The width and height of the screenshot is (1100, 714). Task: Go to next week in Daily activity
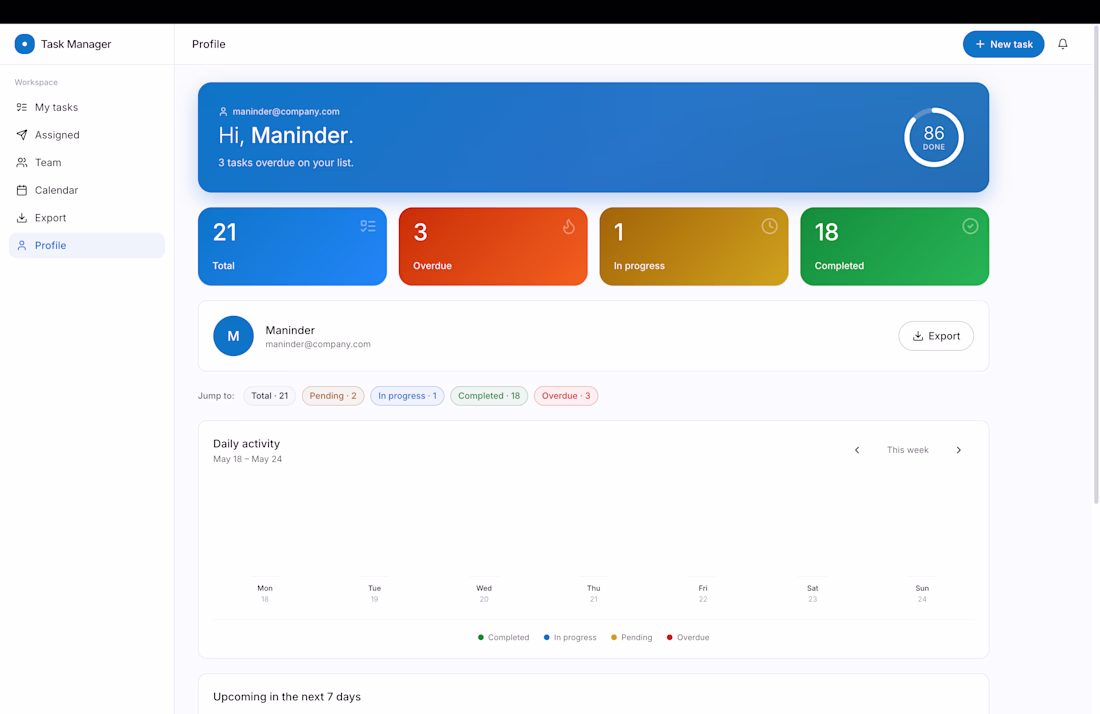[x=958, y=450]
